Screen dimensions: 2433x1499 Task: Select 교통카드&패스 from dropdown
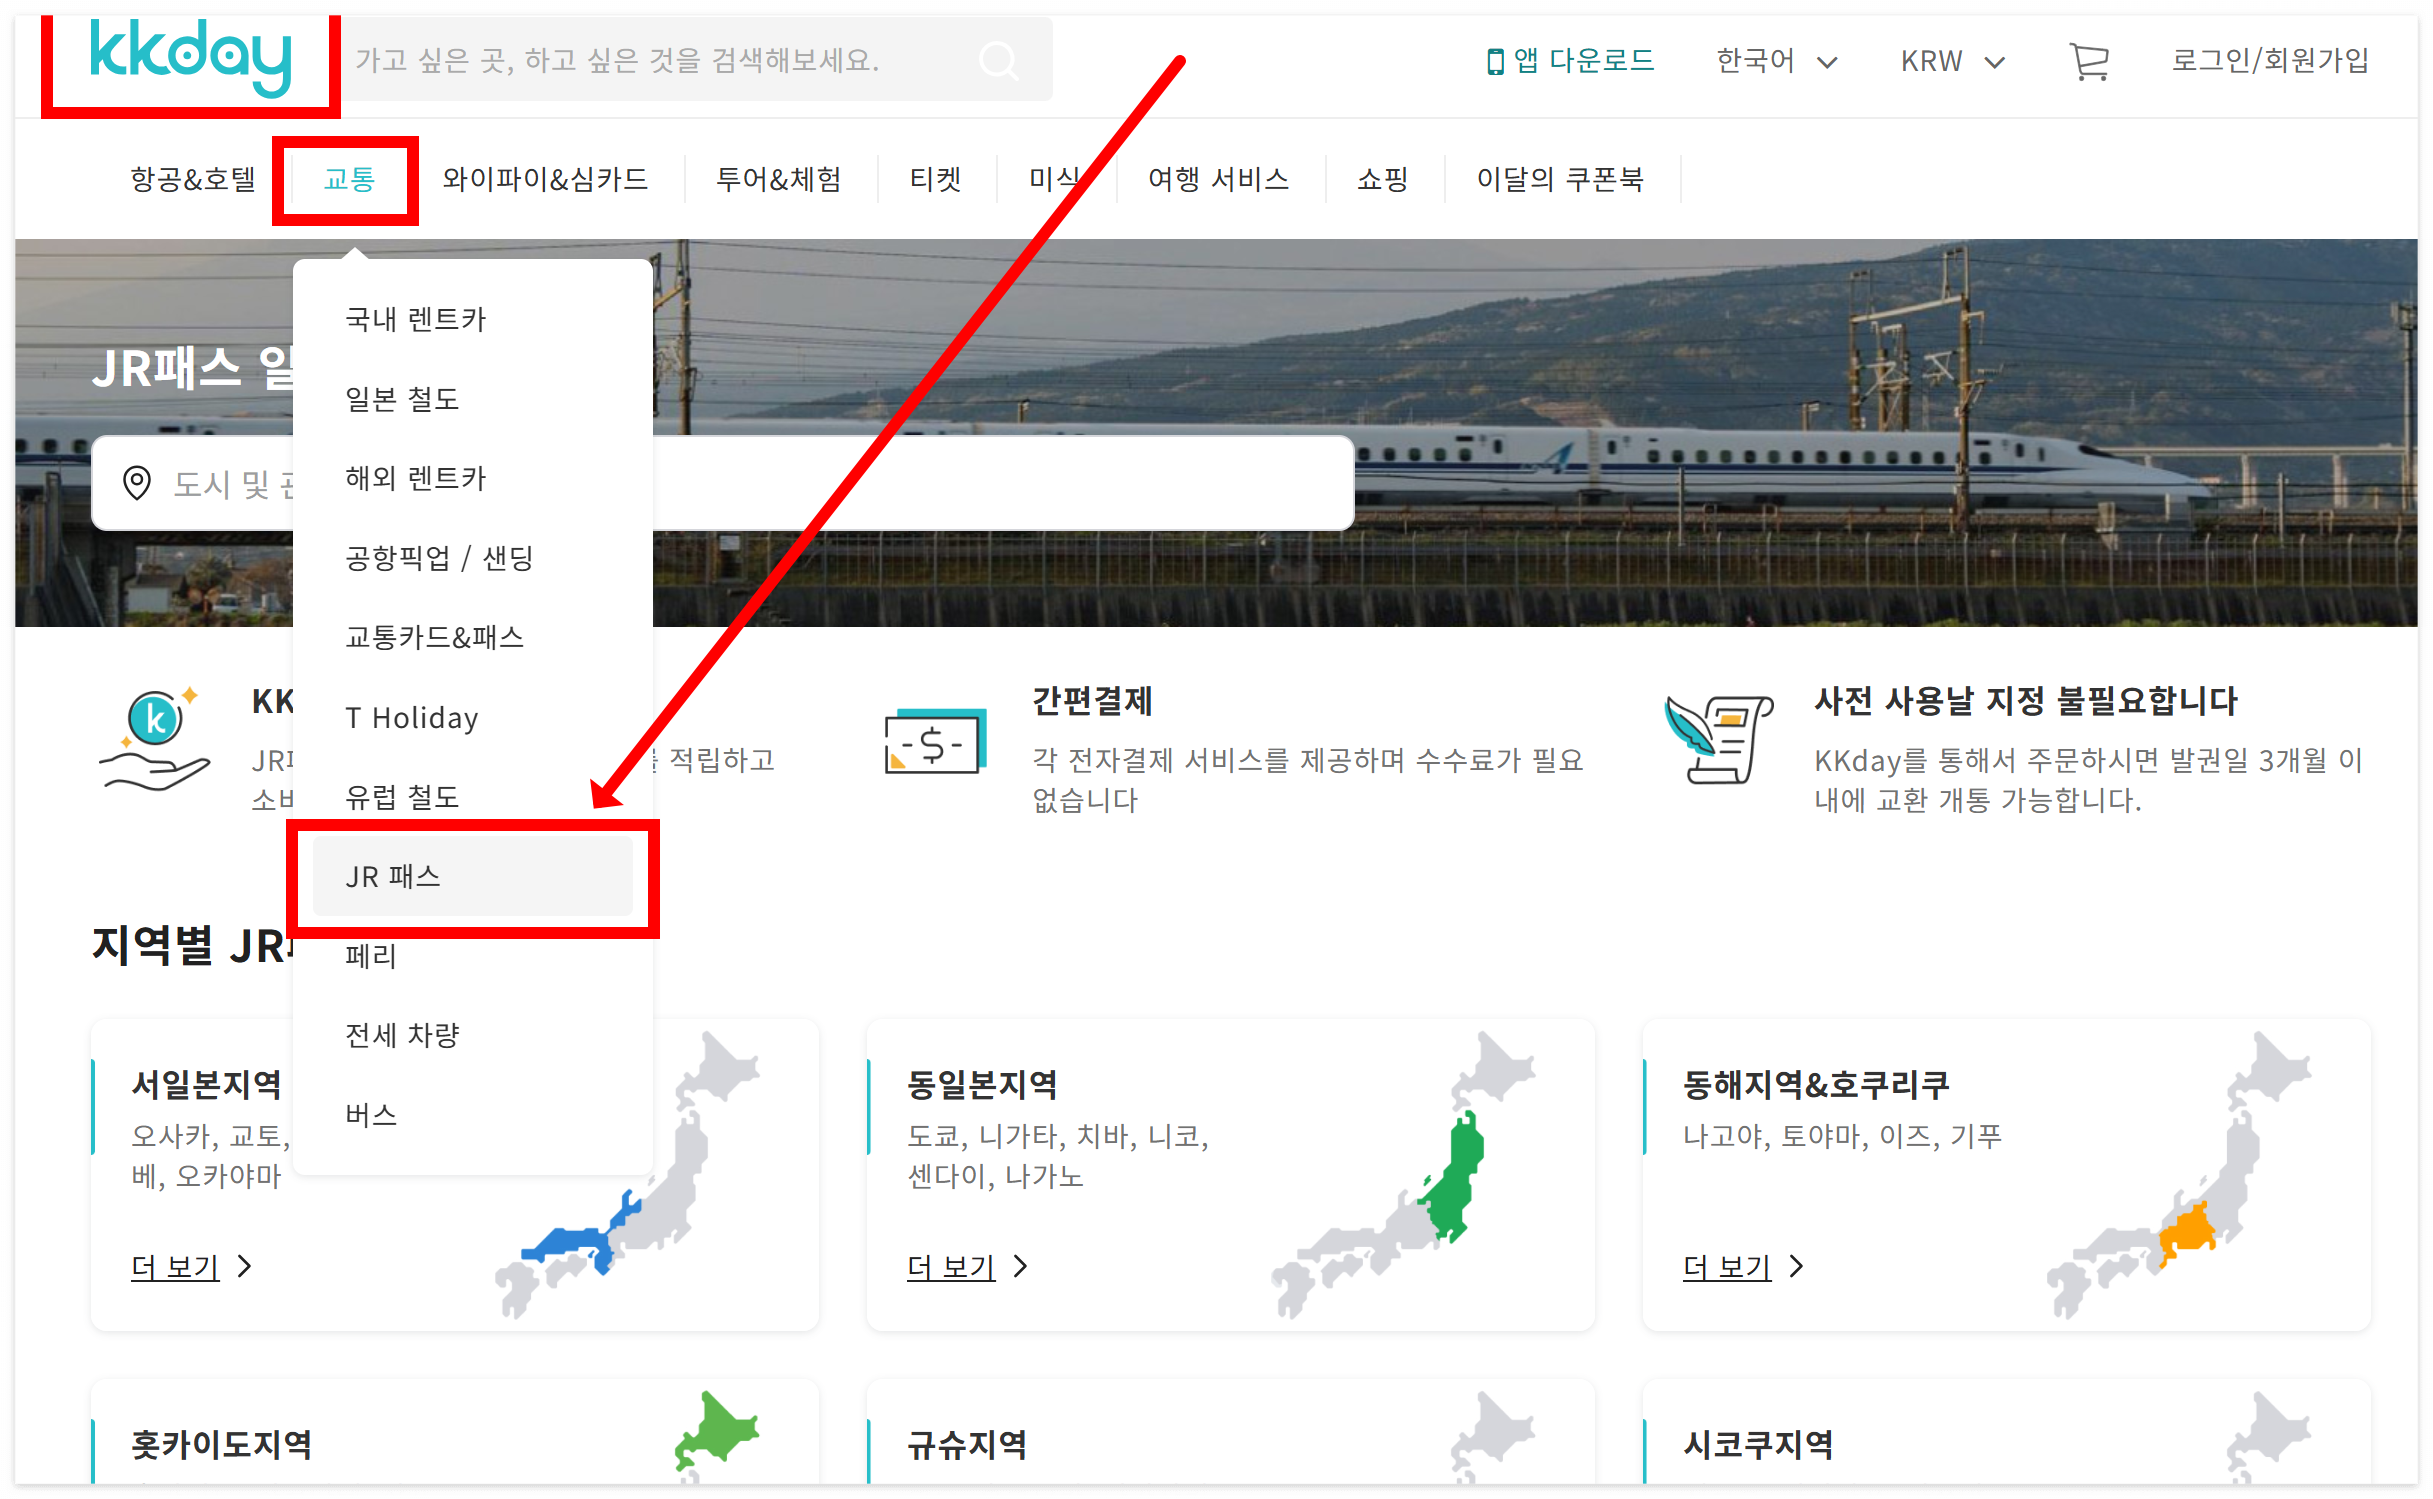click(x=472, y=637)
